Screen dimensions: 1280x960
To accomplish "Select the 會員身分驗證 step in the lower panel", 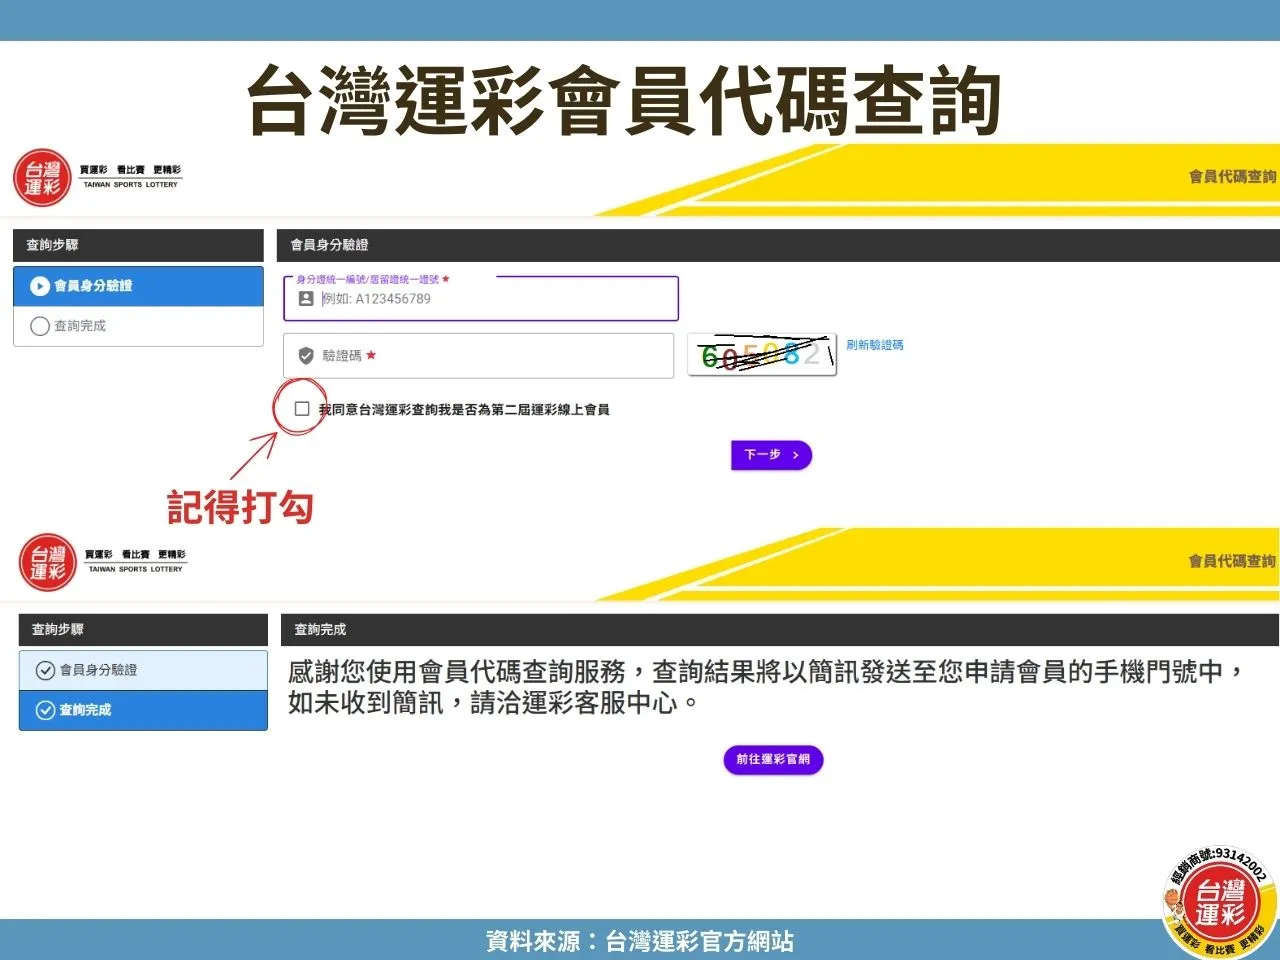I will click(143, 670).
